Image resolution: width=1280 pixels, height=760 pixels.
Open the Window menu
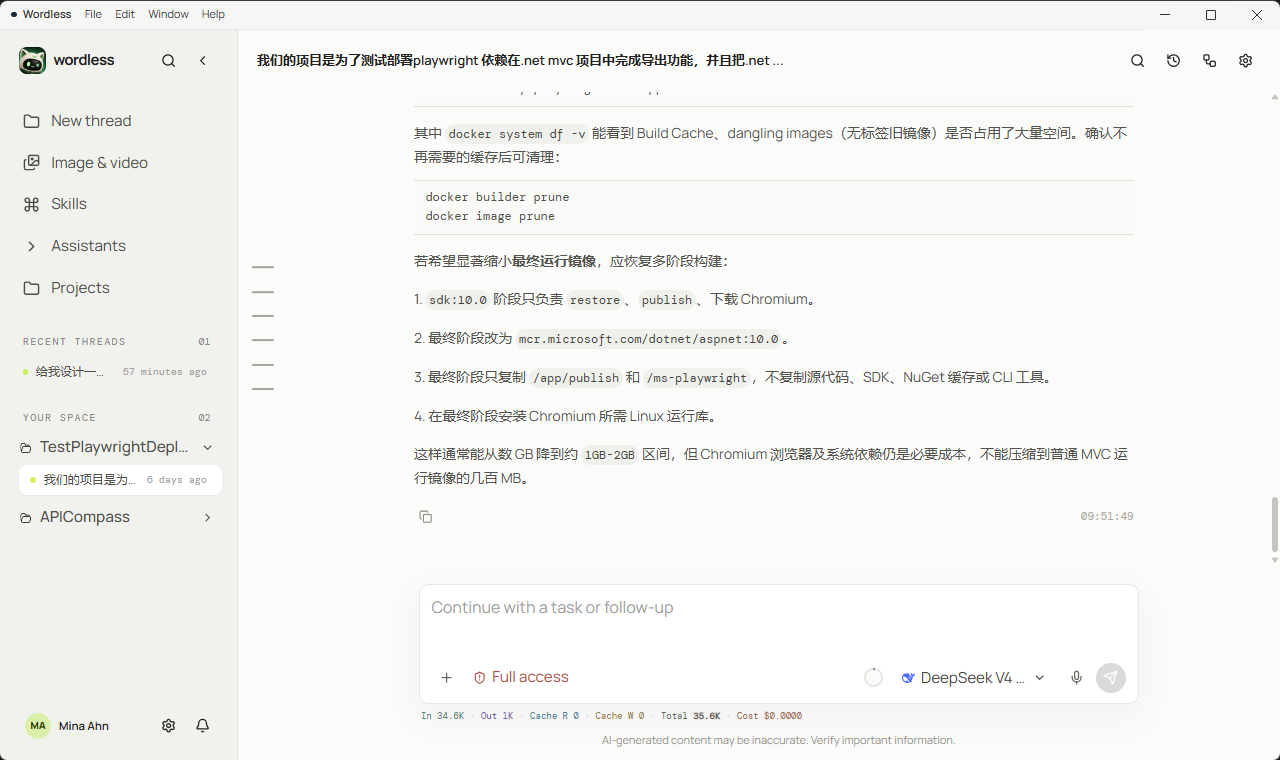click(x=168, y=15)
